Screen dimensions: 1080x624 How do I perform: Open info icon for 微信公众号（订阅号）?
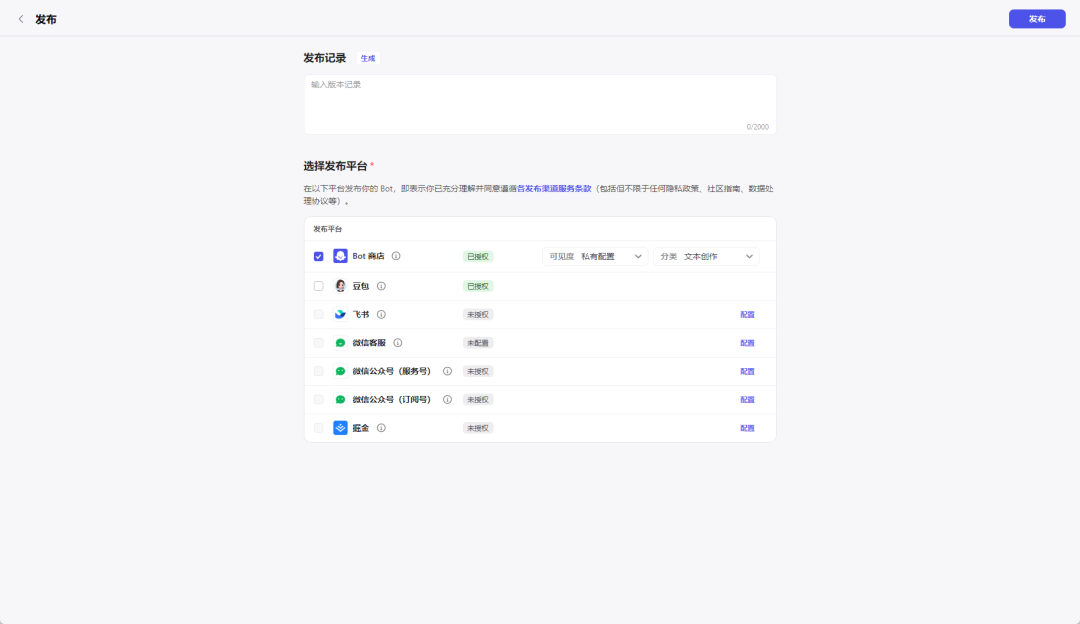pos(447,399)
